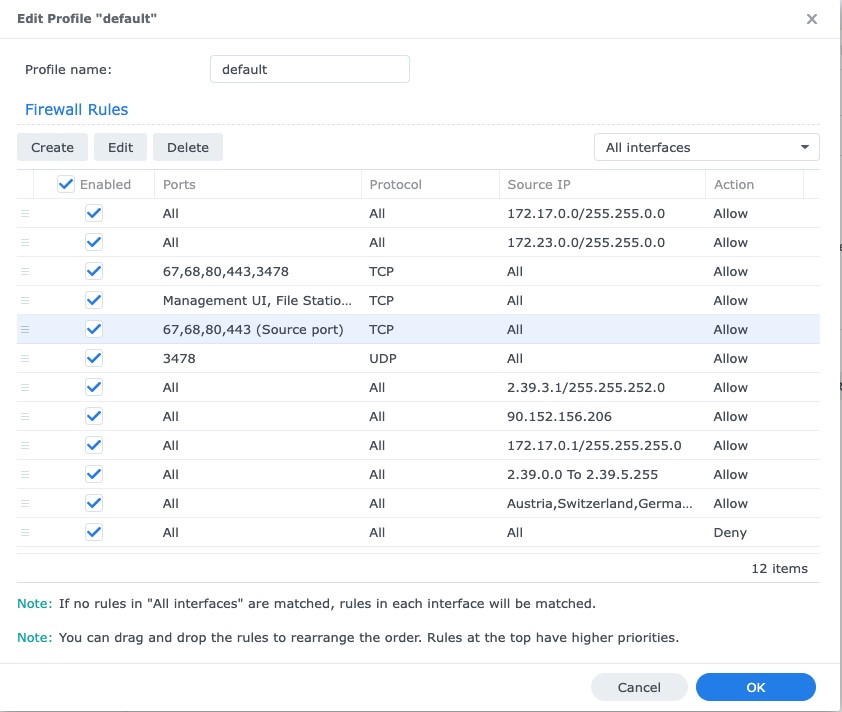The image size is (842, 712).
Task: Disable rule for source 172.23.0.0/255.255.0.0
Action: 93,242
